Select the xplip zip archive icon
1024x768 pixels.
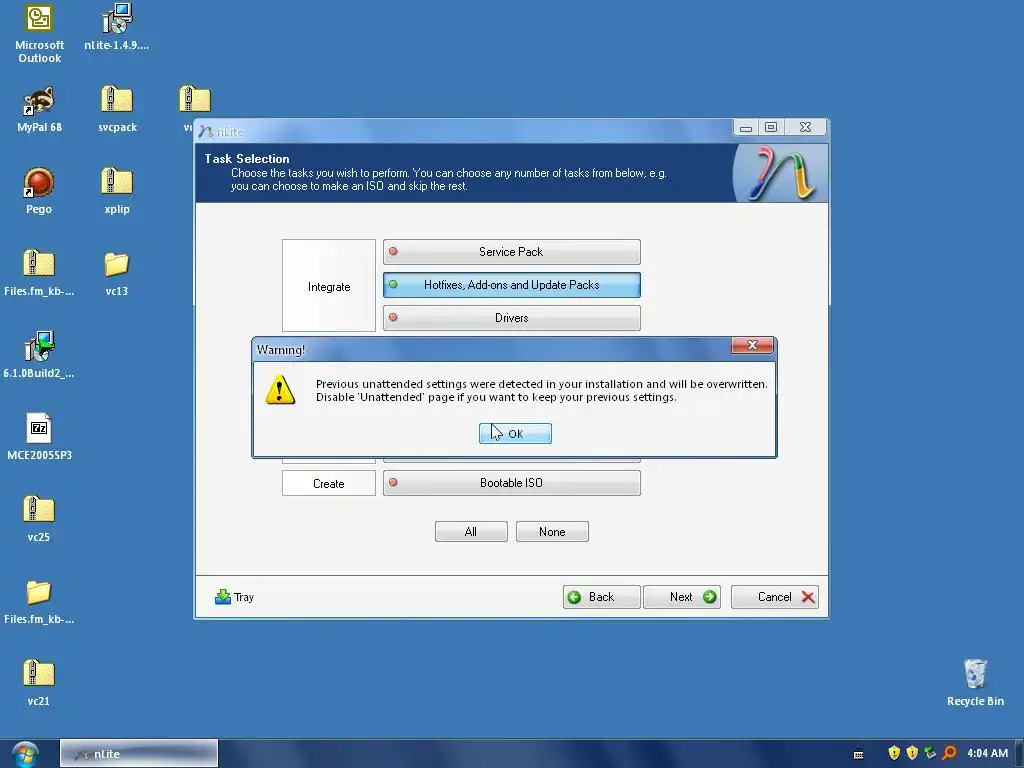[x=117, y=191]
